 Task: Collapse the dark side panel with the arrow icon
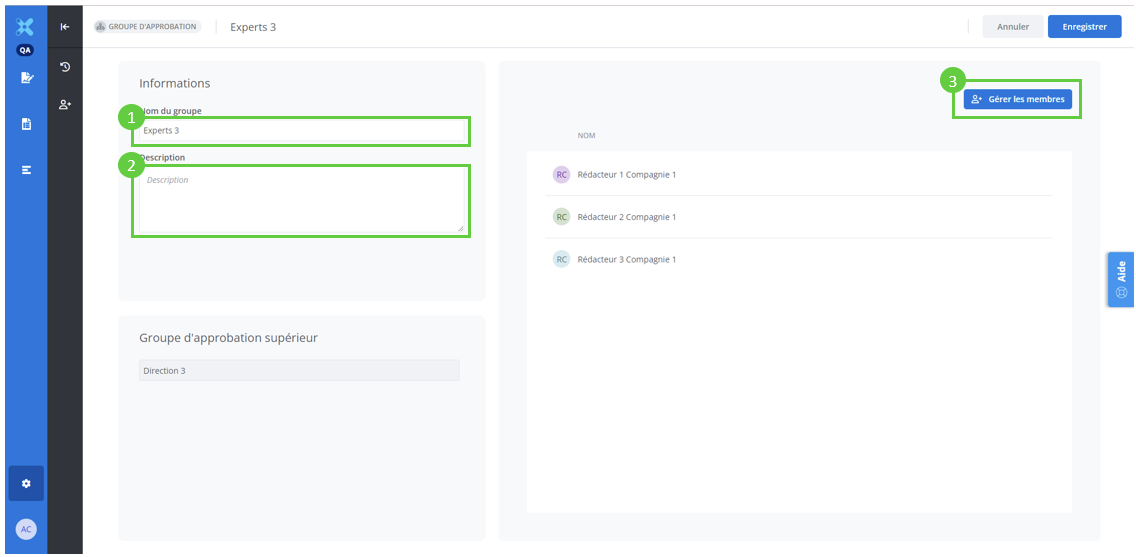65,27
